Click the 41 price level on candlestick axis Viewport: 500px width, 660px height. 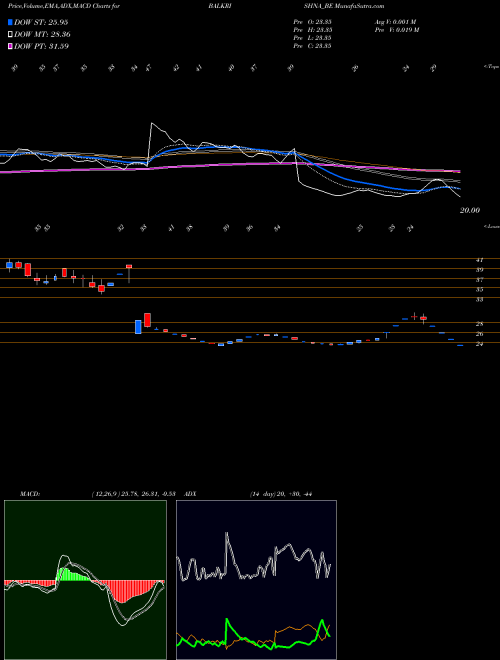tap(479, 260)
